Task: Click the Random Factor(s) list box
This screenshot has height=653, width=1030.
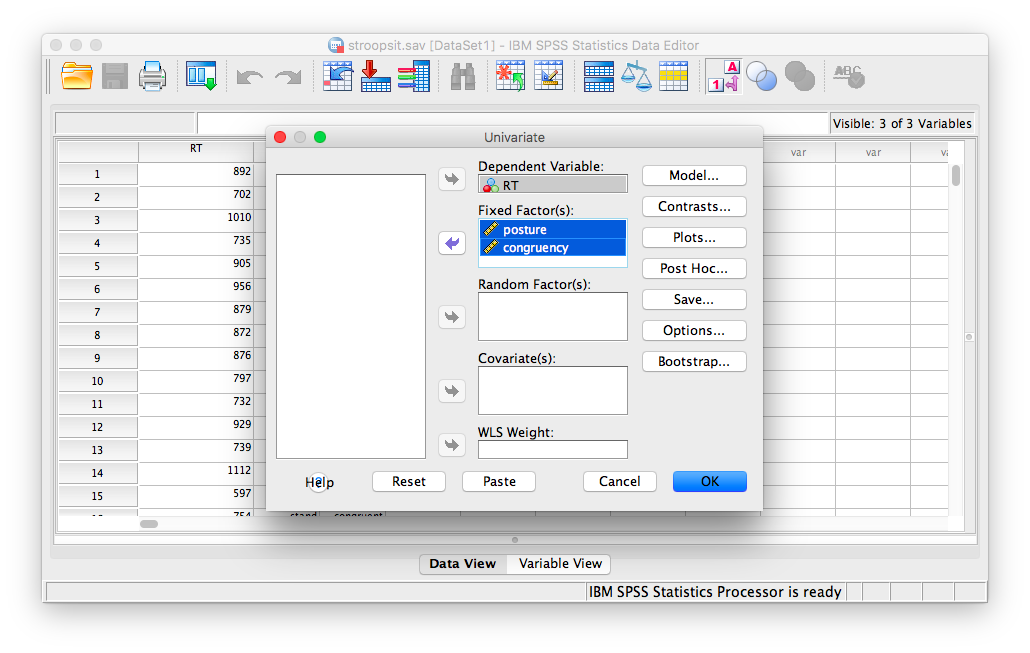Action: point(552,317)
